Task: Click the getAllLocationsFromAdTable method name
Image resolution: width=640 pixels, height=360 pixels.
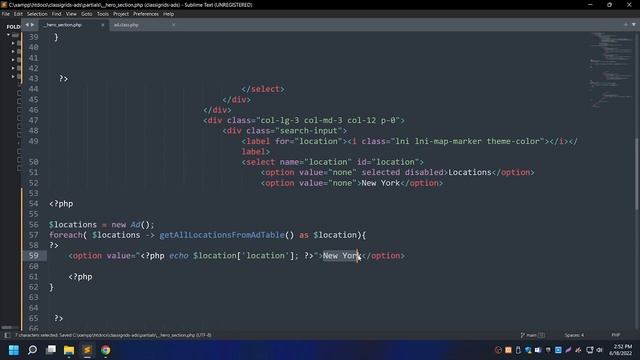Action: click(222, 235)
